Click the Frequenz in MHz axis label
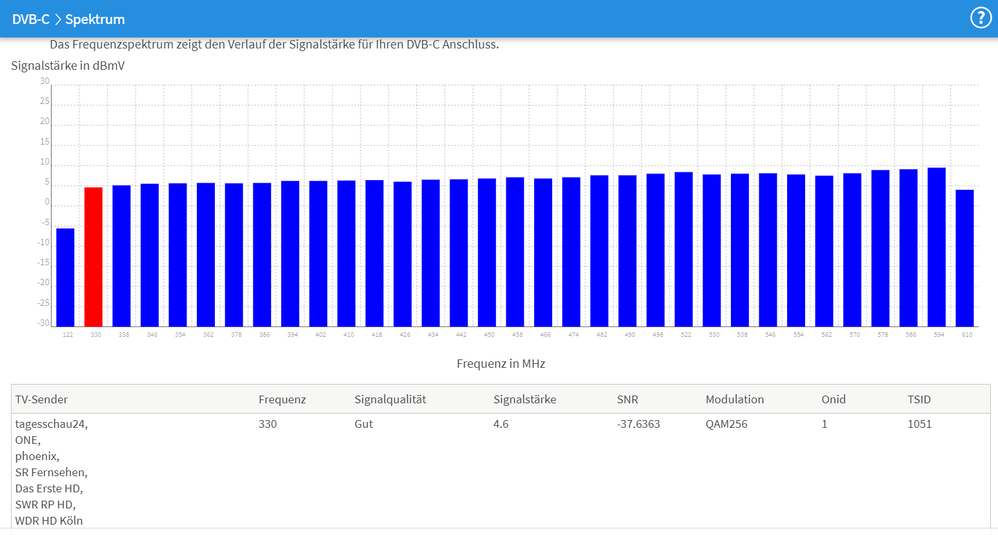Viewport: 998px width, 535px height. click(x=501, y=364)
